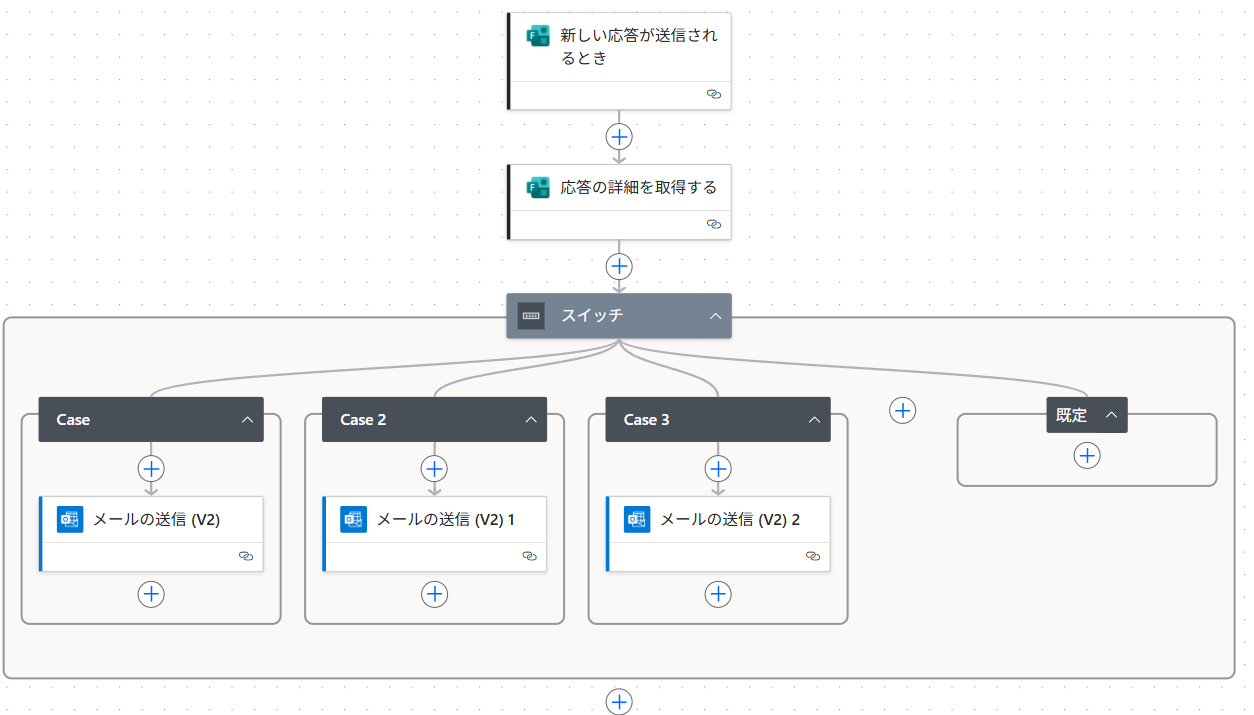Click the スイッチ control icon

coord(531,316)
